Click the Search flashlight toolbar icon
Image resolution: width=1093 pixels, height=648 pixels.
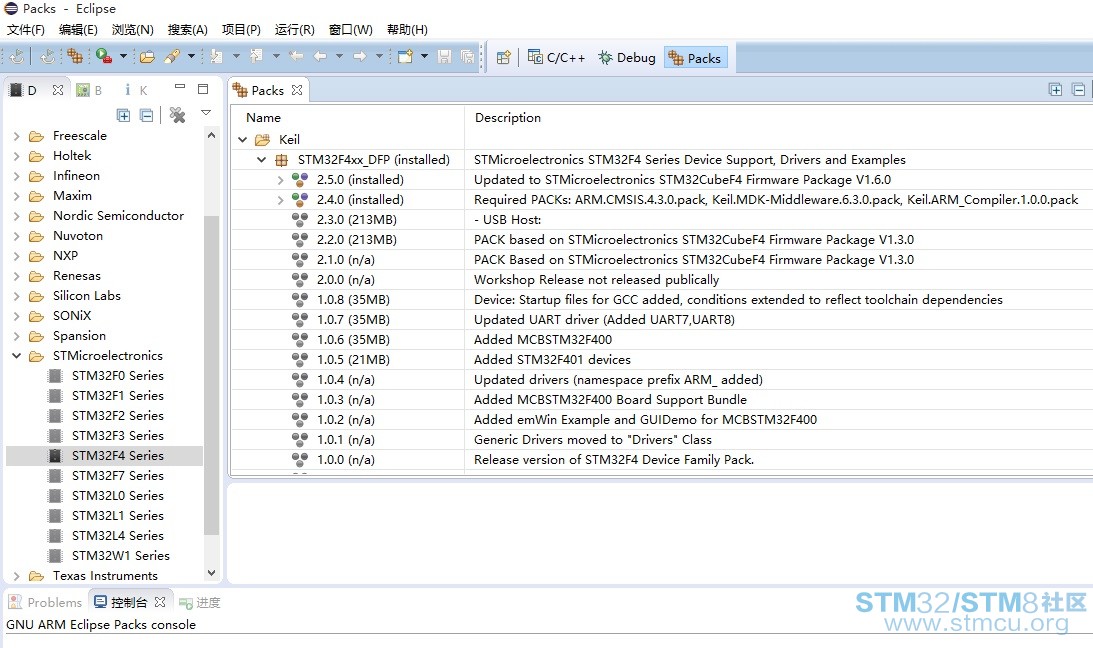pos(171,56)
